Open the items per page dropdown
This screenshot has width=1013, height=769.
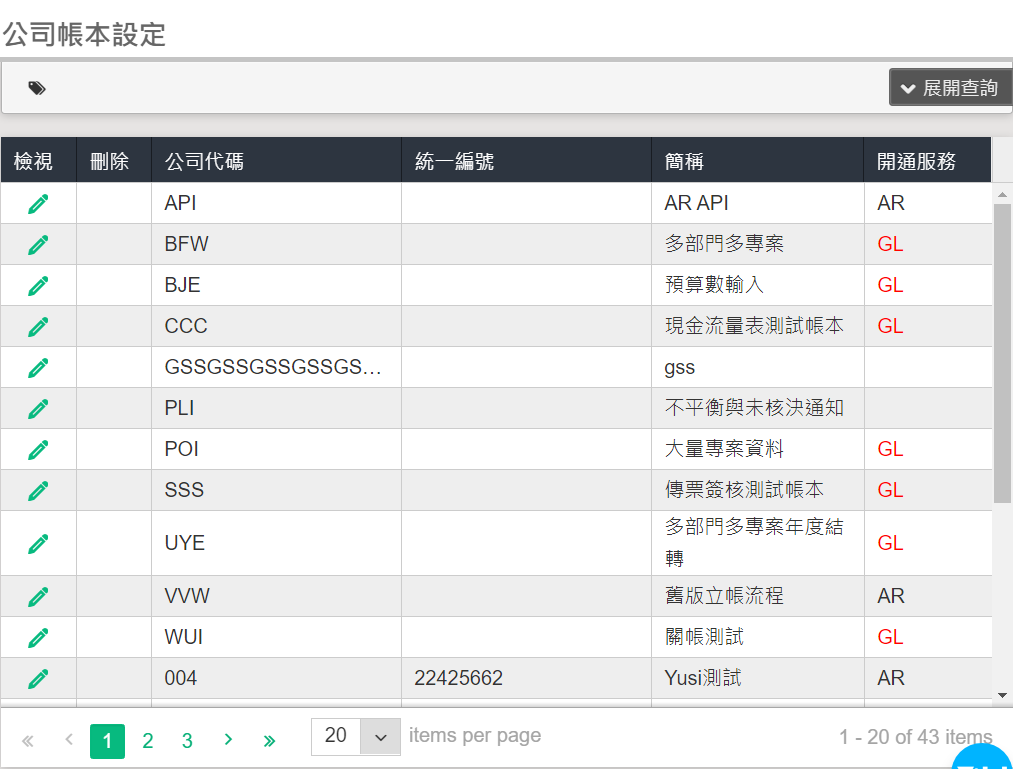(380, 737)
